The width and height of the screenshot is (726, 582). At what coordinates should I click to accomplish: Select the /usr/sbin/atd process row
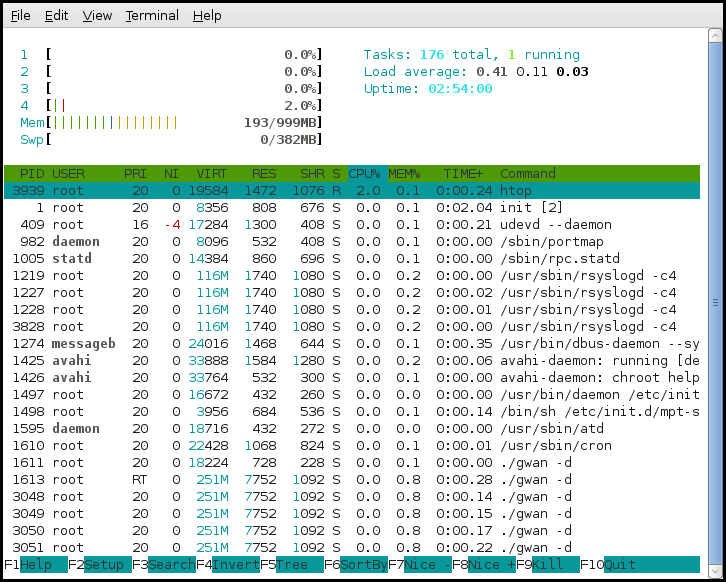click(x=352, y=429)
